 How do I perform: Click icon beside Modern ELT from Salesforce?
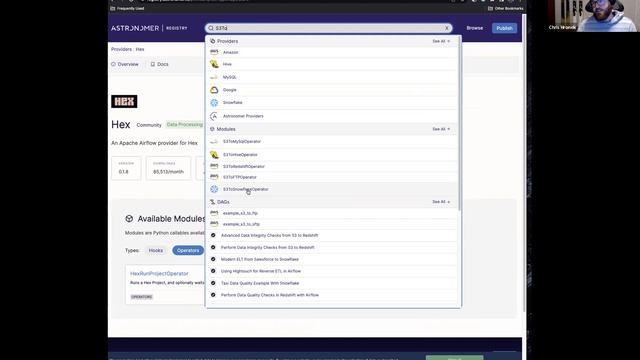point(213,259)
